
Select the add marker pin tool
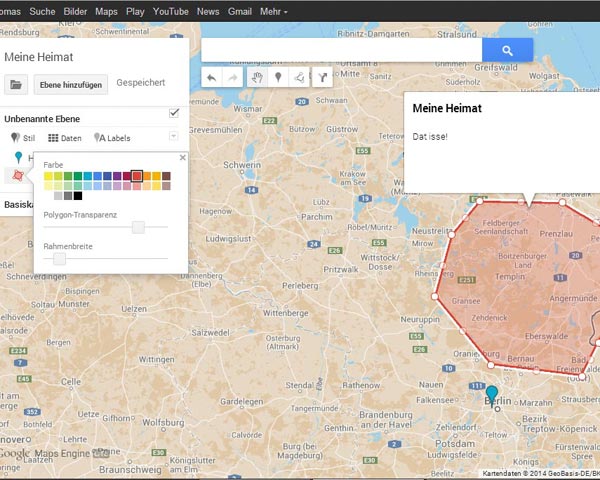pos(278,78)
